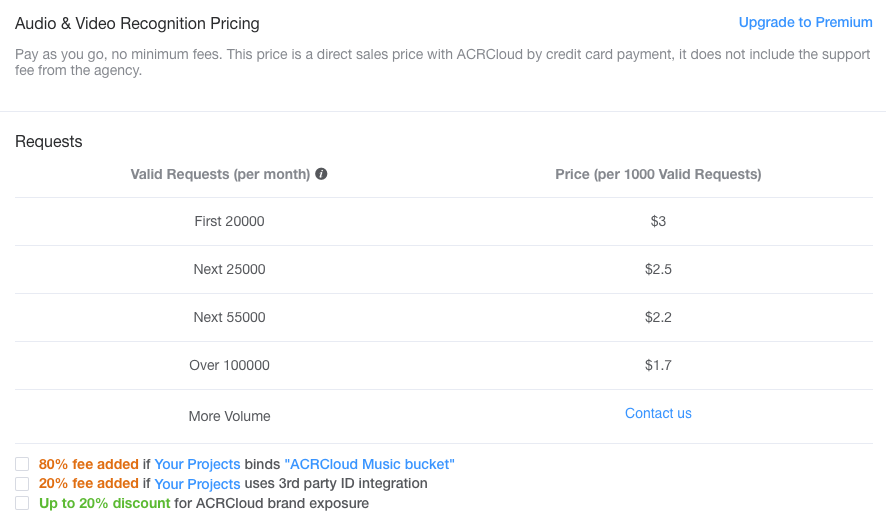Screen dimensions: 886x530
Task: Open Your Projects link in 20% fee line
Action: [197, 484]
